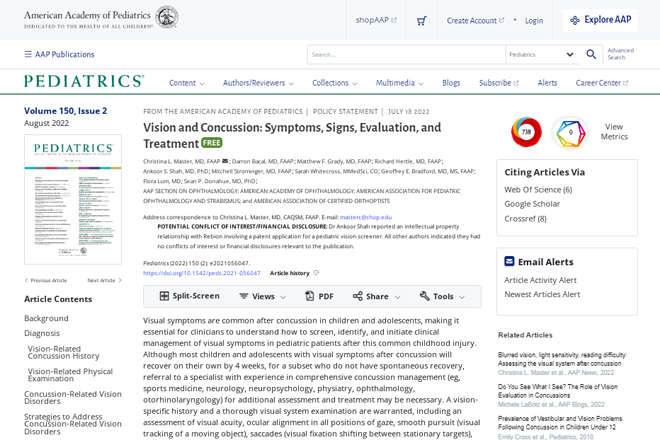The image size is (660, 440).
Task: Click the FREE access badge
Action: click(212, 143)
